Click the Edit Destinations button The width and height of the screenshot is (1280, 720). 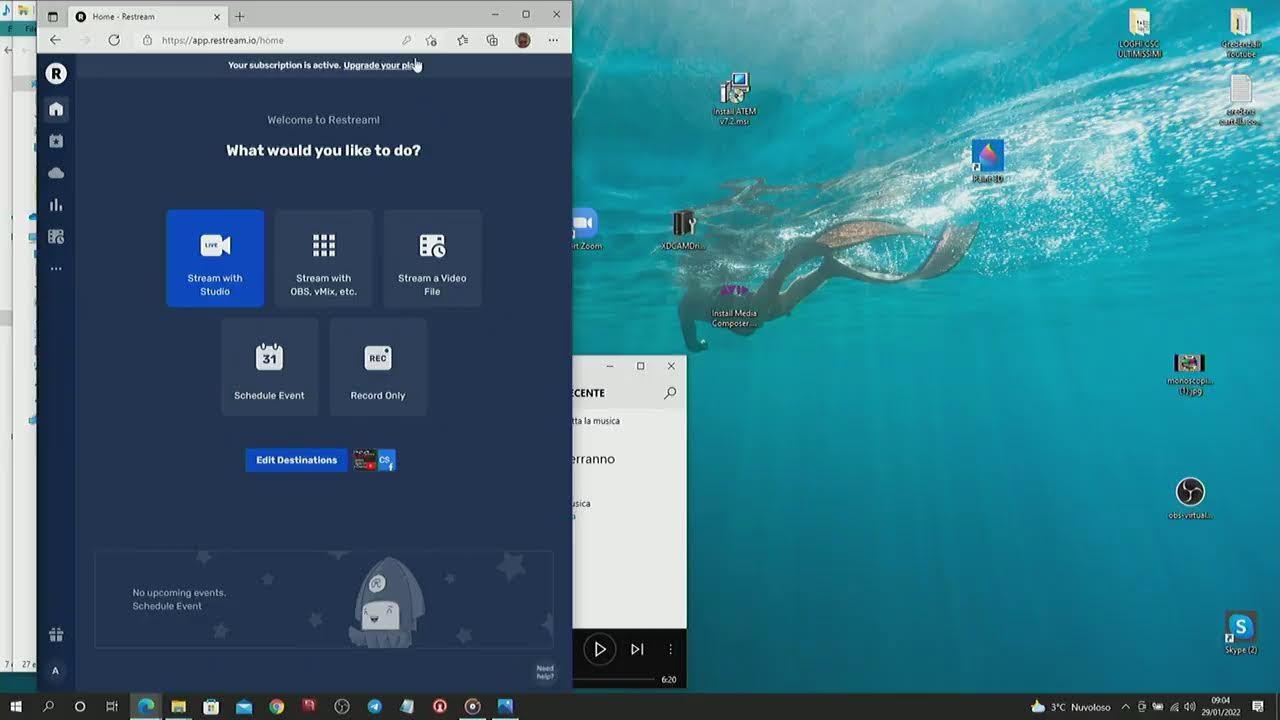coord(296,460)
